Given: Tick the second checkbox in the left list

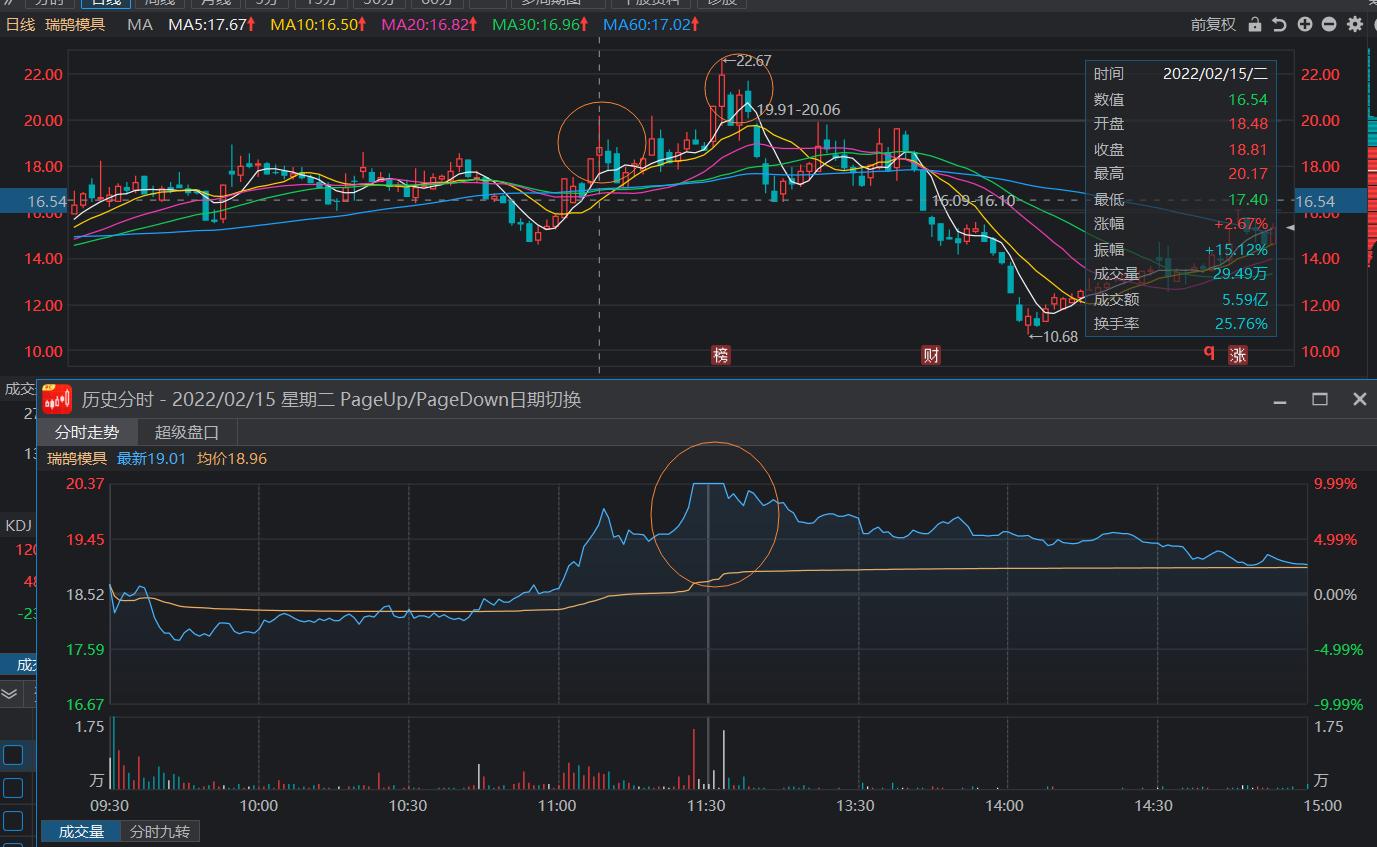Looking at the screenshot, I should click(13, 789).
